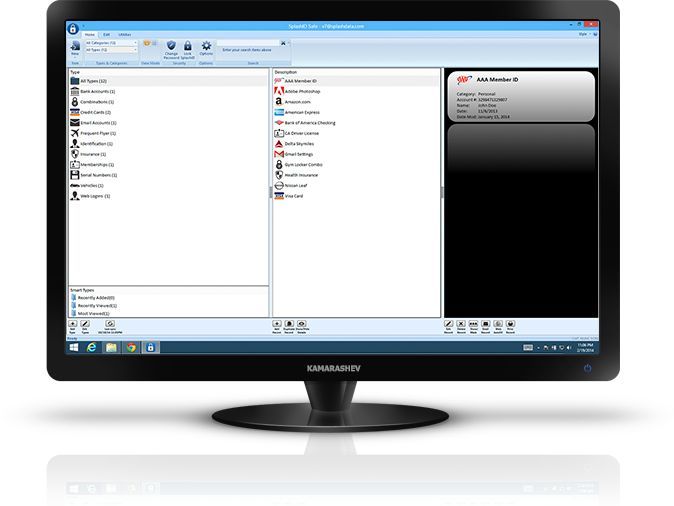The height and width of the screenshot is (506, 674).
Task: Switch to the Edit ribbon tab
Action: (x=106, y=35)
